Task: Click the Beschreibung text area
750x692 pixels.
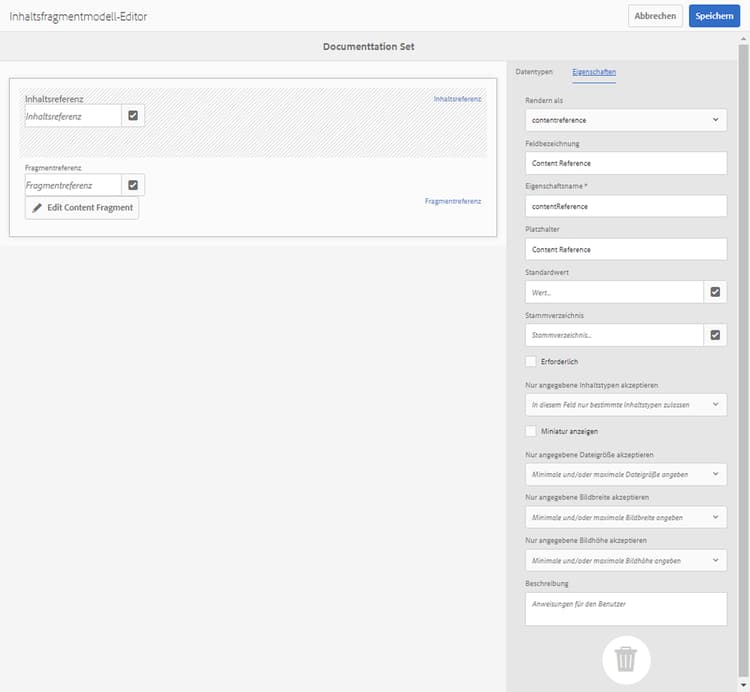Action: click(626, 609)
